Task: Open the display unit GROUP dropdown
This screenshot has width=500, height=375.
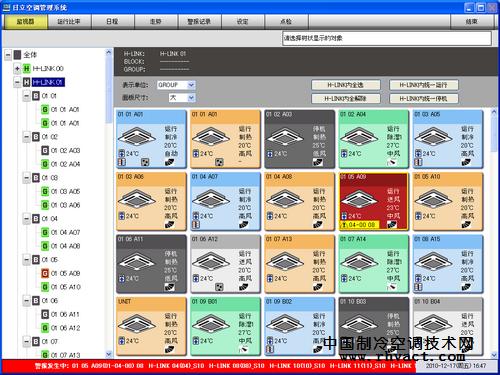Action: [176, 85]
